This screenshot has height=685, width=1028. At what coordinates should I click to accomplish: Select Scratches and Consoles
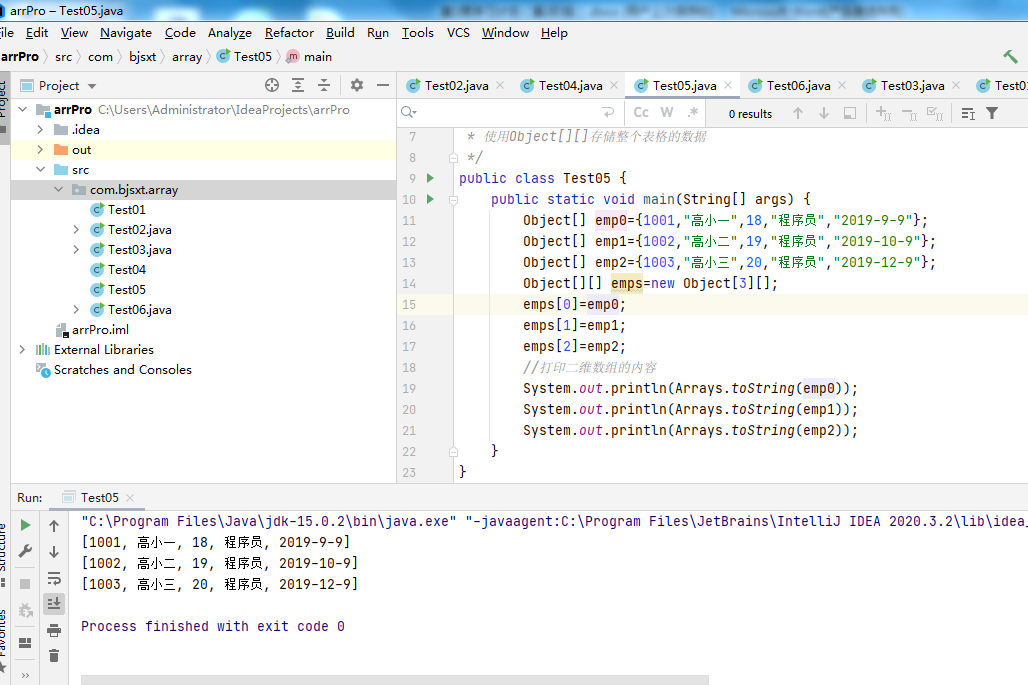[x=123, y=370]
